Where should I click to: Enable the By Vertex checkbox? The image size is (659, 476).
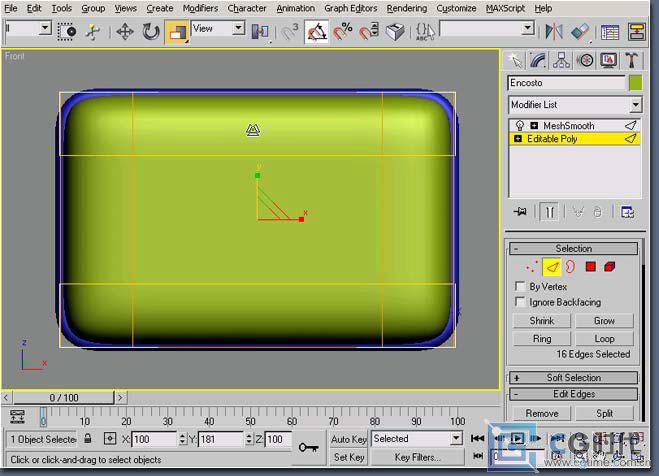520,287
